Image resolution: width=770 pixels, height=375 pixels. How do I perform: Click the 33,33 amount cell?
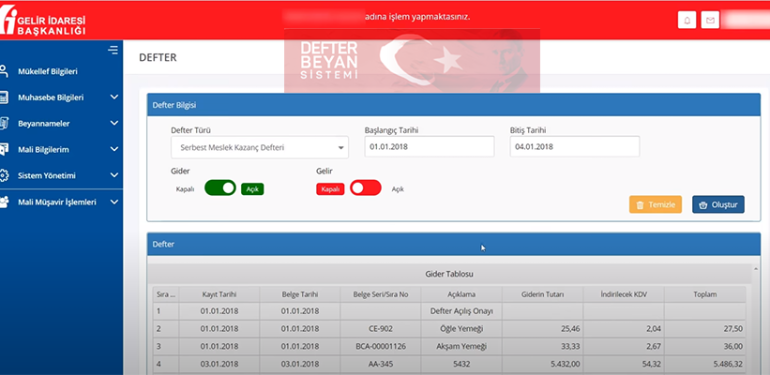click(x=543, y=347)
